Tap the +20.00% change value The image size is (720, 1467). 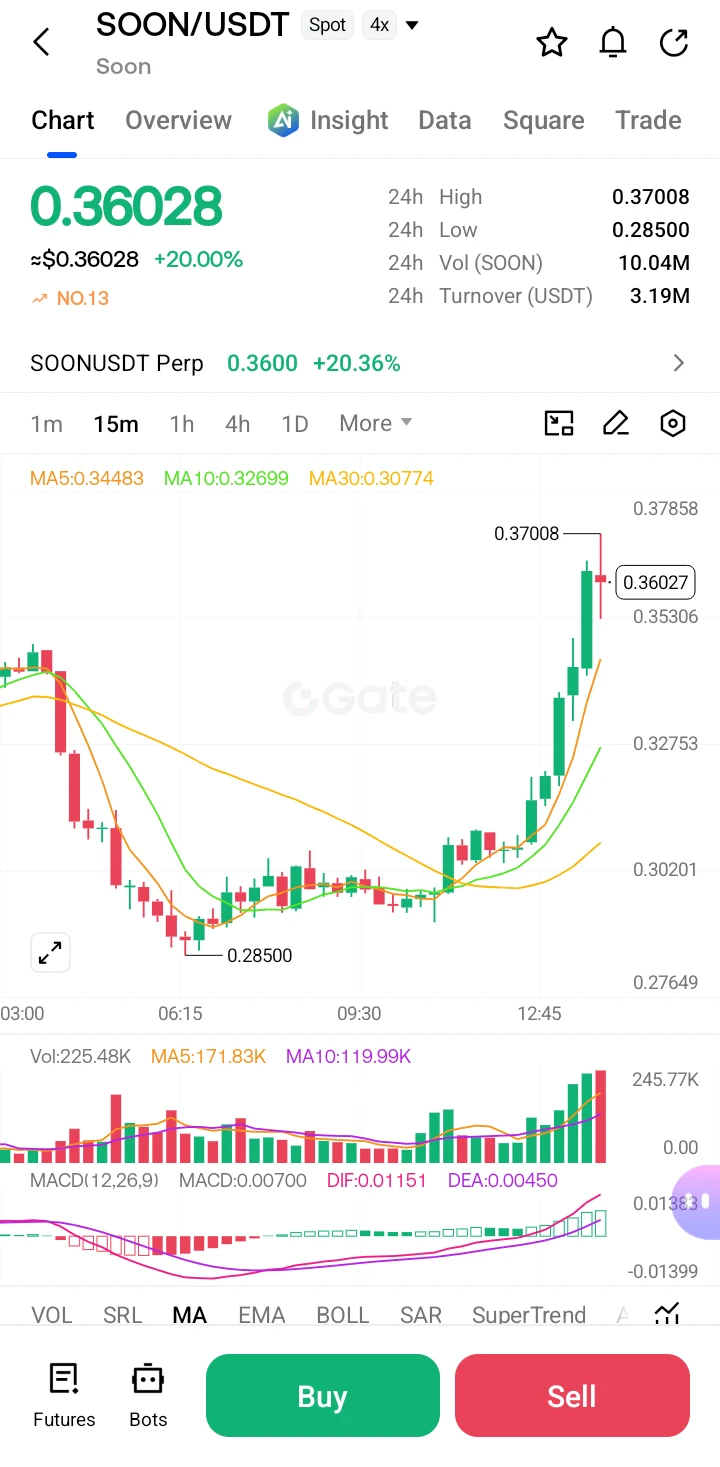click(198, 260)
